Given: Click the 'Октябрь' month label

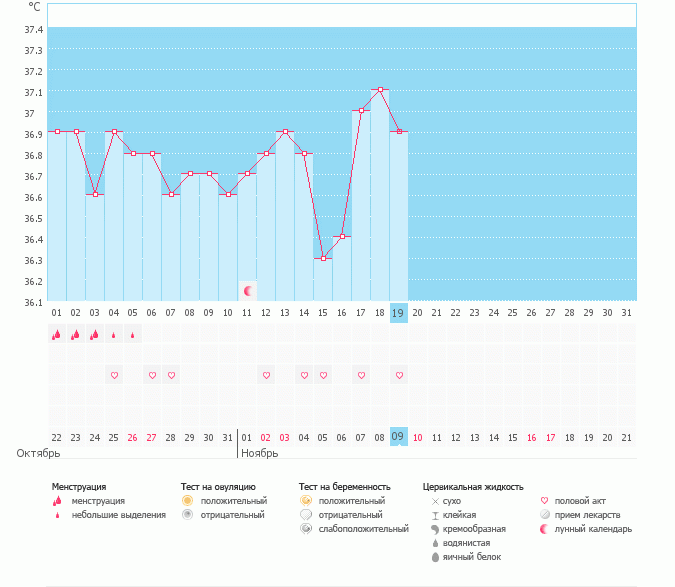Looking at the screenshot, I should click(x=38, y=453).
